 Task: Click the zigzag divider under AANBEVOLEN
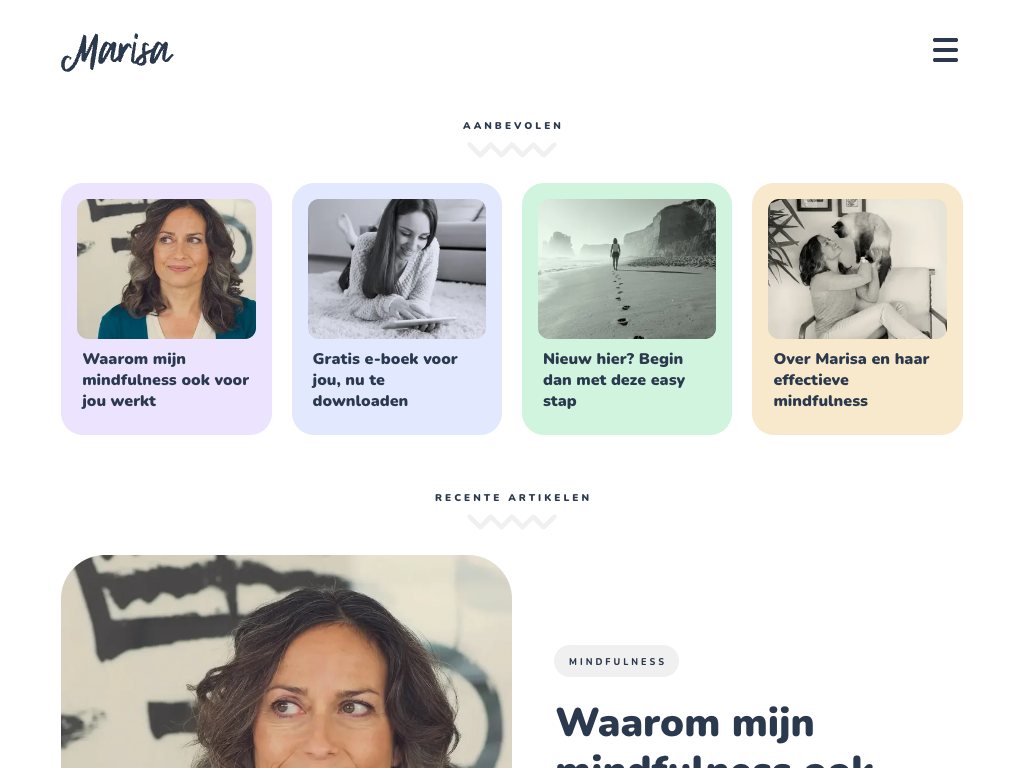pyautogui.click(x=512, y=150)
